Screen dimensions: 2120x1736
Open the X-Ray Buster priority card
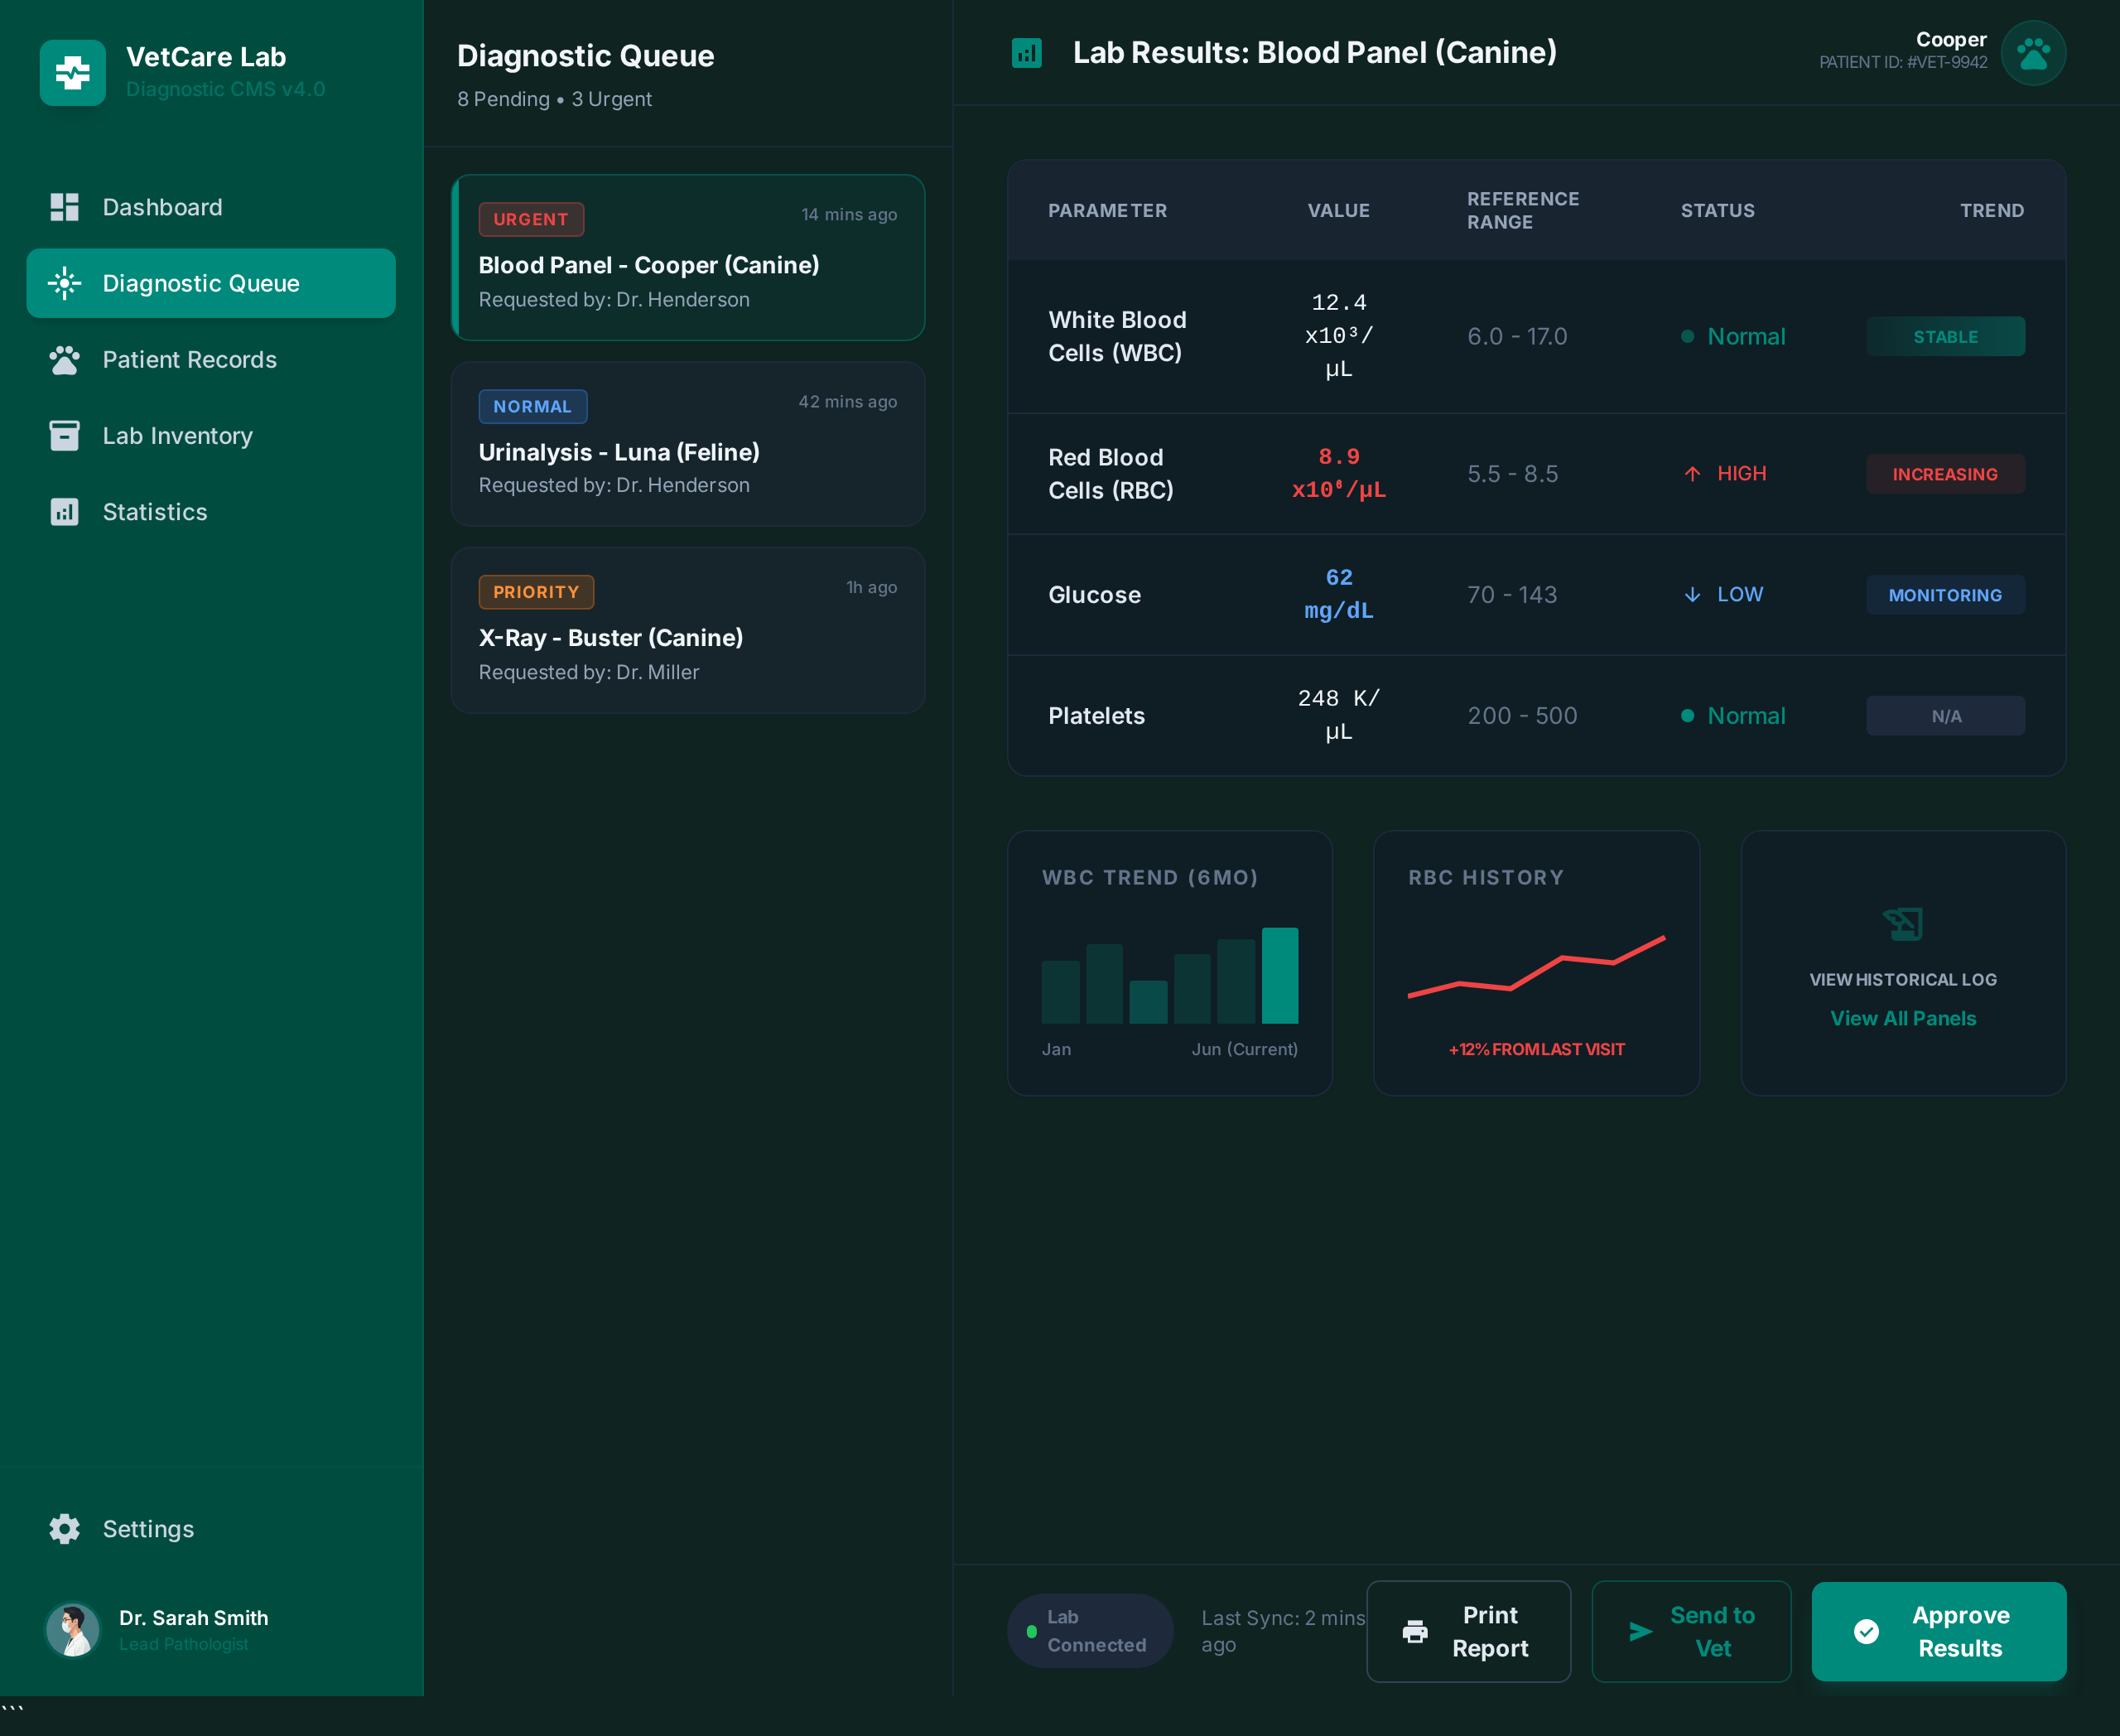pos(688,630)
